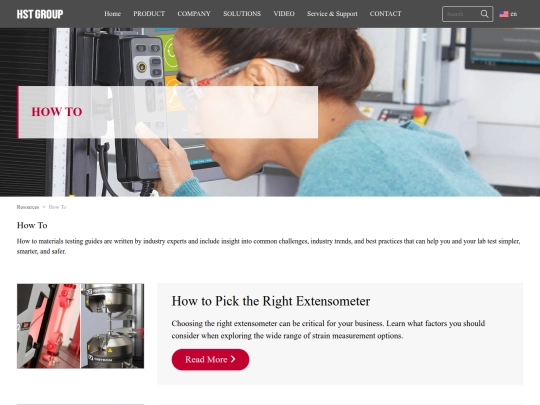The image size is (540, 405).
Task: Click the Resources breadcrumb link
Action: (28, 207)
